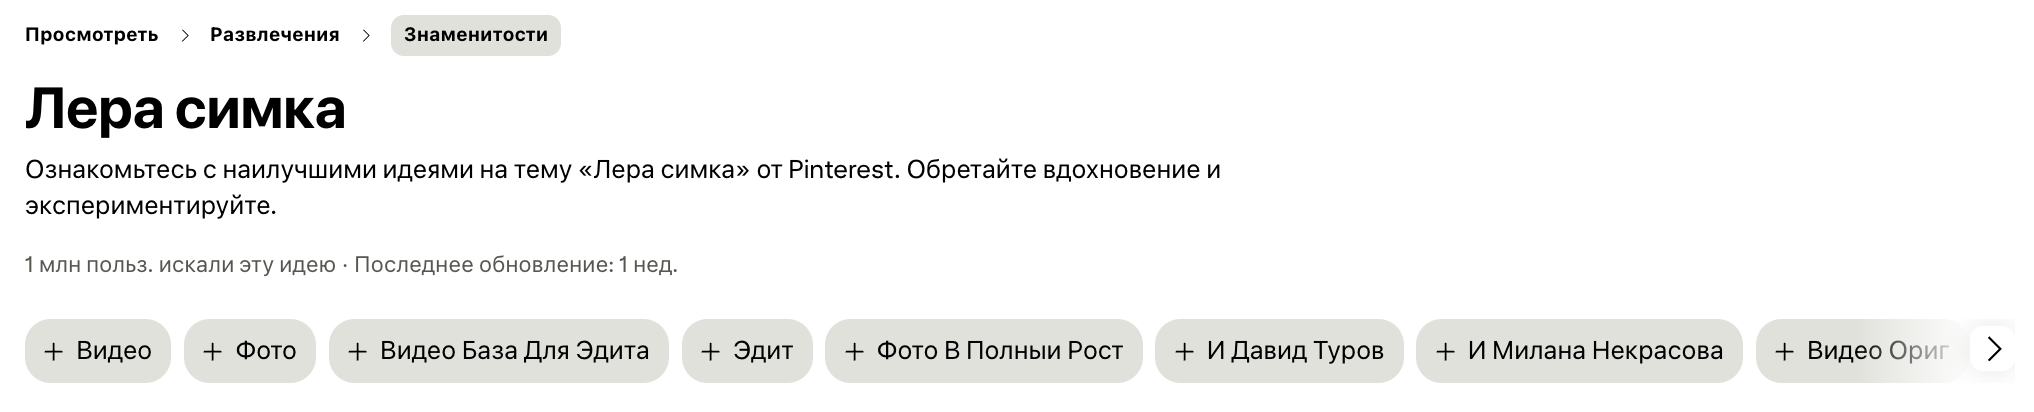Viewport: 2034px width, 412px height.
Task: Tap the plus icon next to Эдит
Action: coord(710,351)
